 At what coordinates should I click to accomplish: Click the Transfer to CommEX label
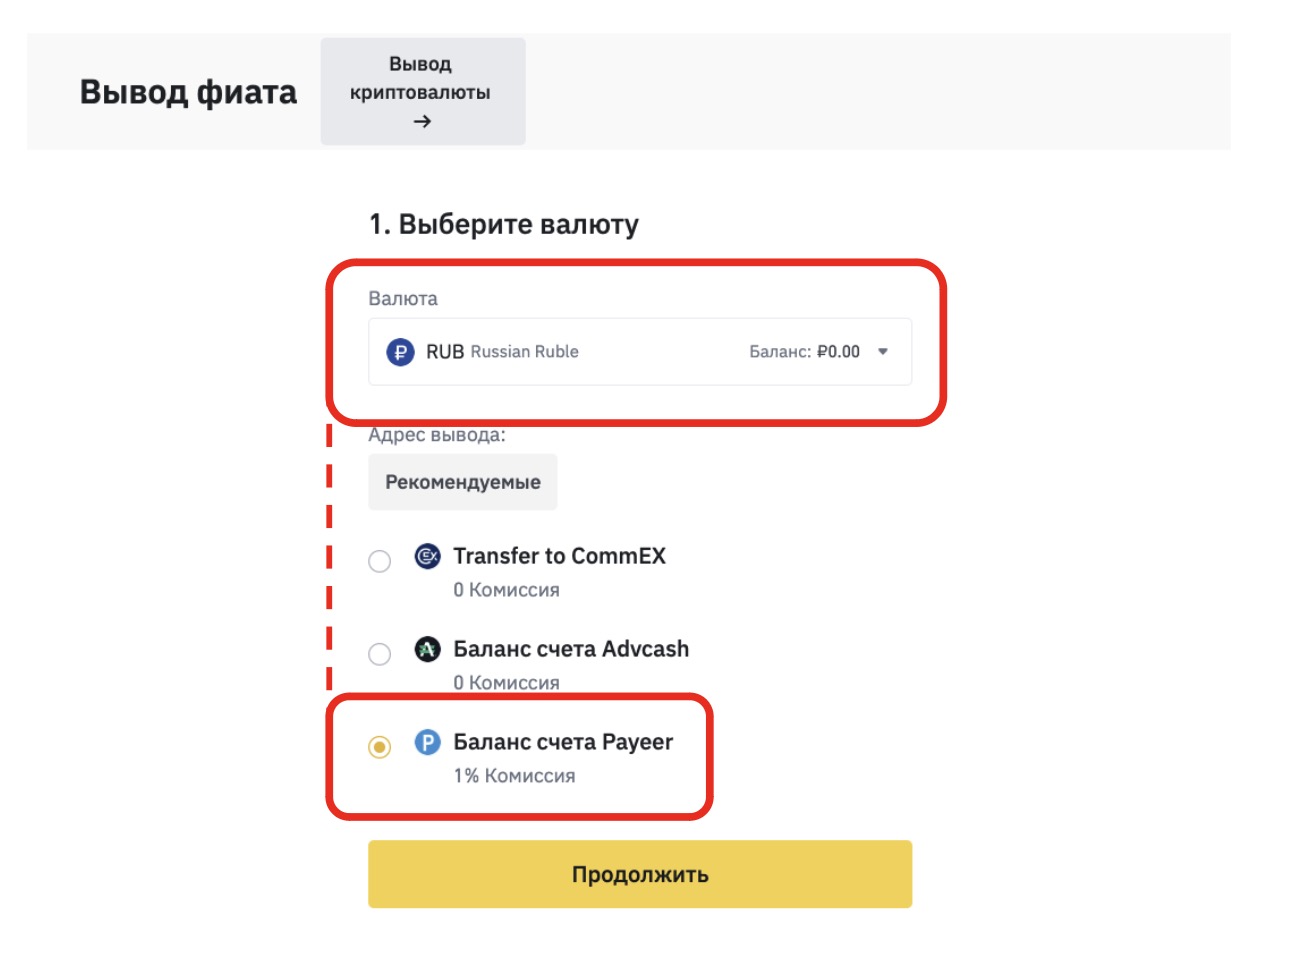(559, 556)
